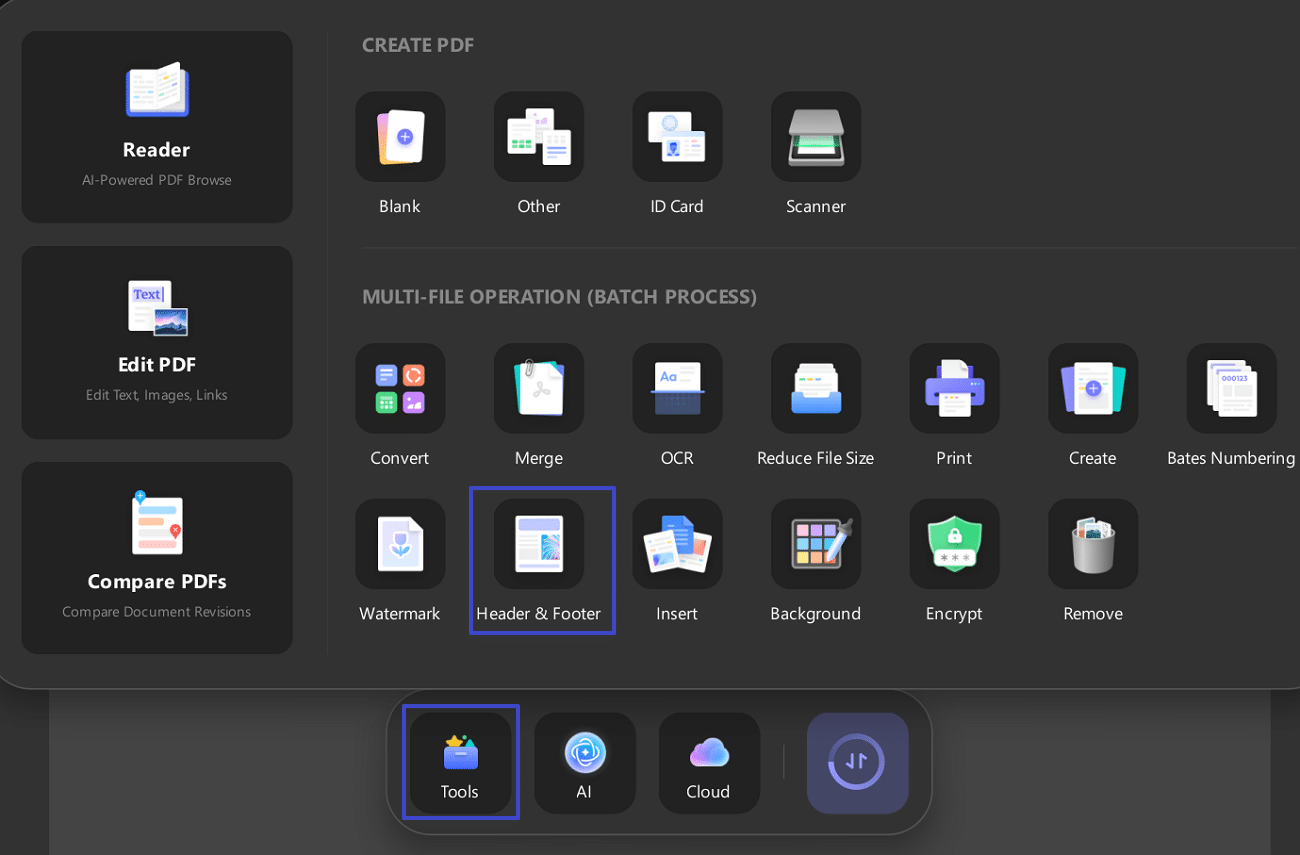Click the Edit PDF card

tap(157, 342)
